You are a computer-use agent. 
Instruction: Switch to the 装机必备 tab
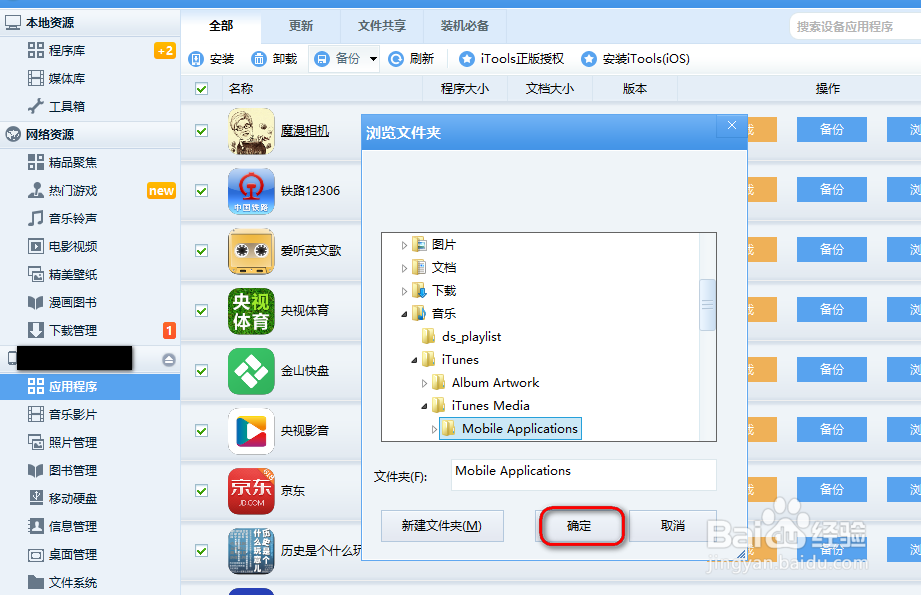coord(465,26)
